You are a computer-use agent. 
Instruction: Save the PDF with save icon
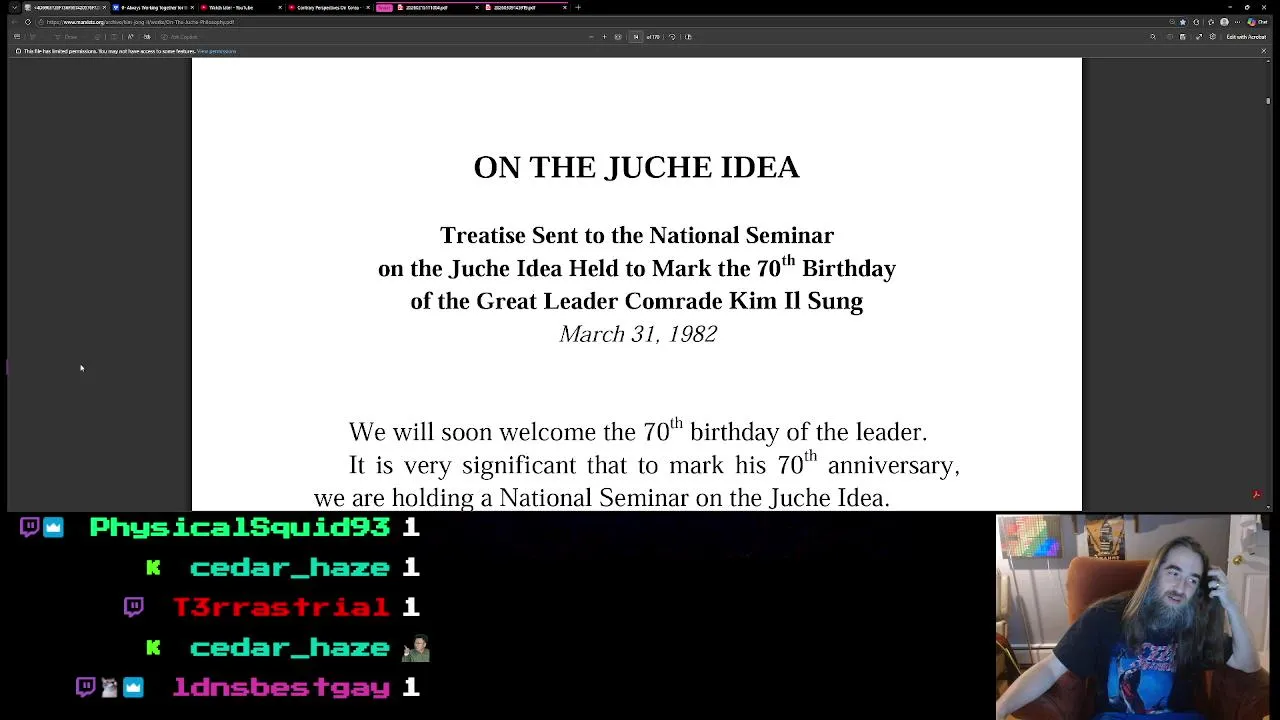coord(1182,37)
